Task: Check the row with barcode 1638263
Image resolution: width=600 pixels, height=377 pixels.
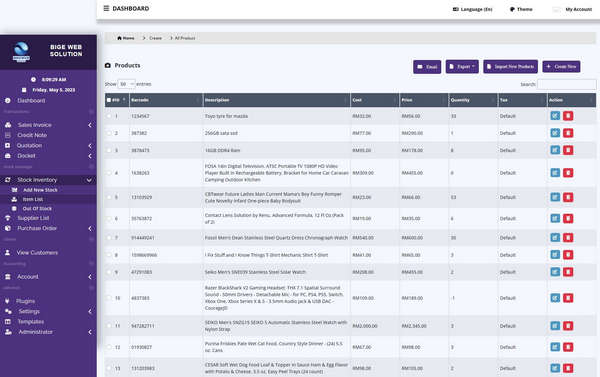Action: pyautogui.click(x=109, y=173)
